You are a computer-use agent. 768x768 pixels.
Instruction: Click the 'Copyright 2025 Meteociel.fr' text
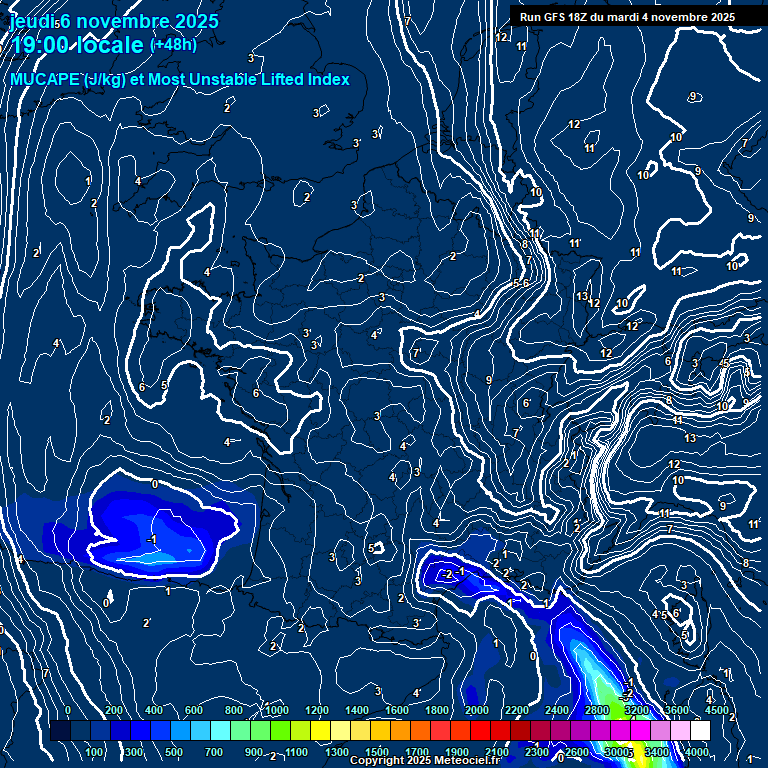425,760
